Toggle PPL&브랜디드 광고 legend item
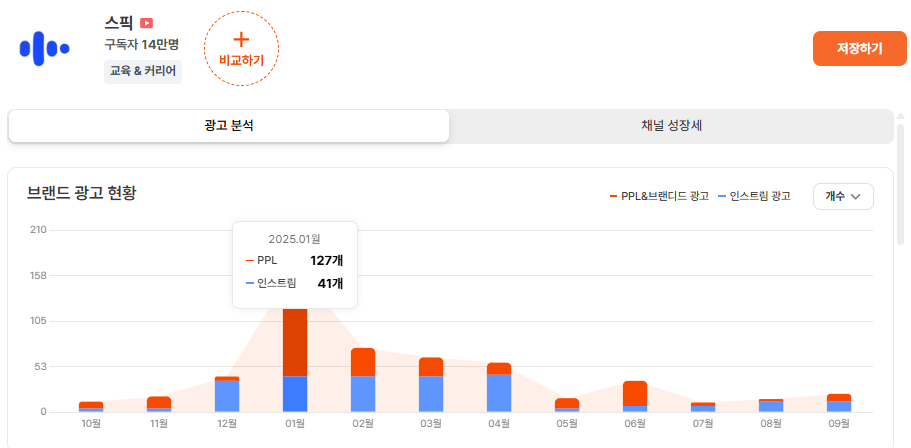Image resolution: width=911 pixels, height=448 pixels. [659, 196]
